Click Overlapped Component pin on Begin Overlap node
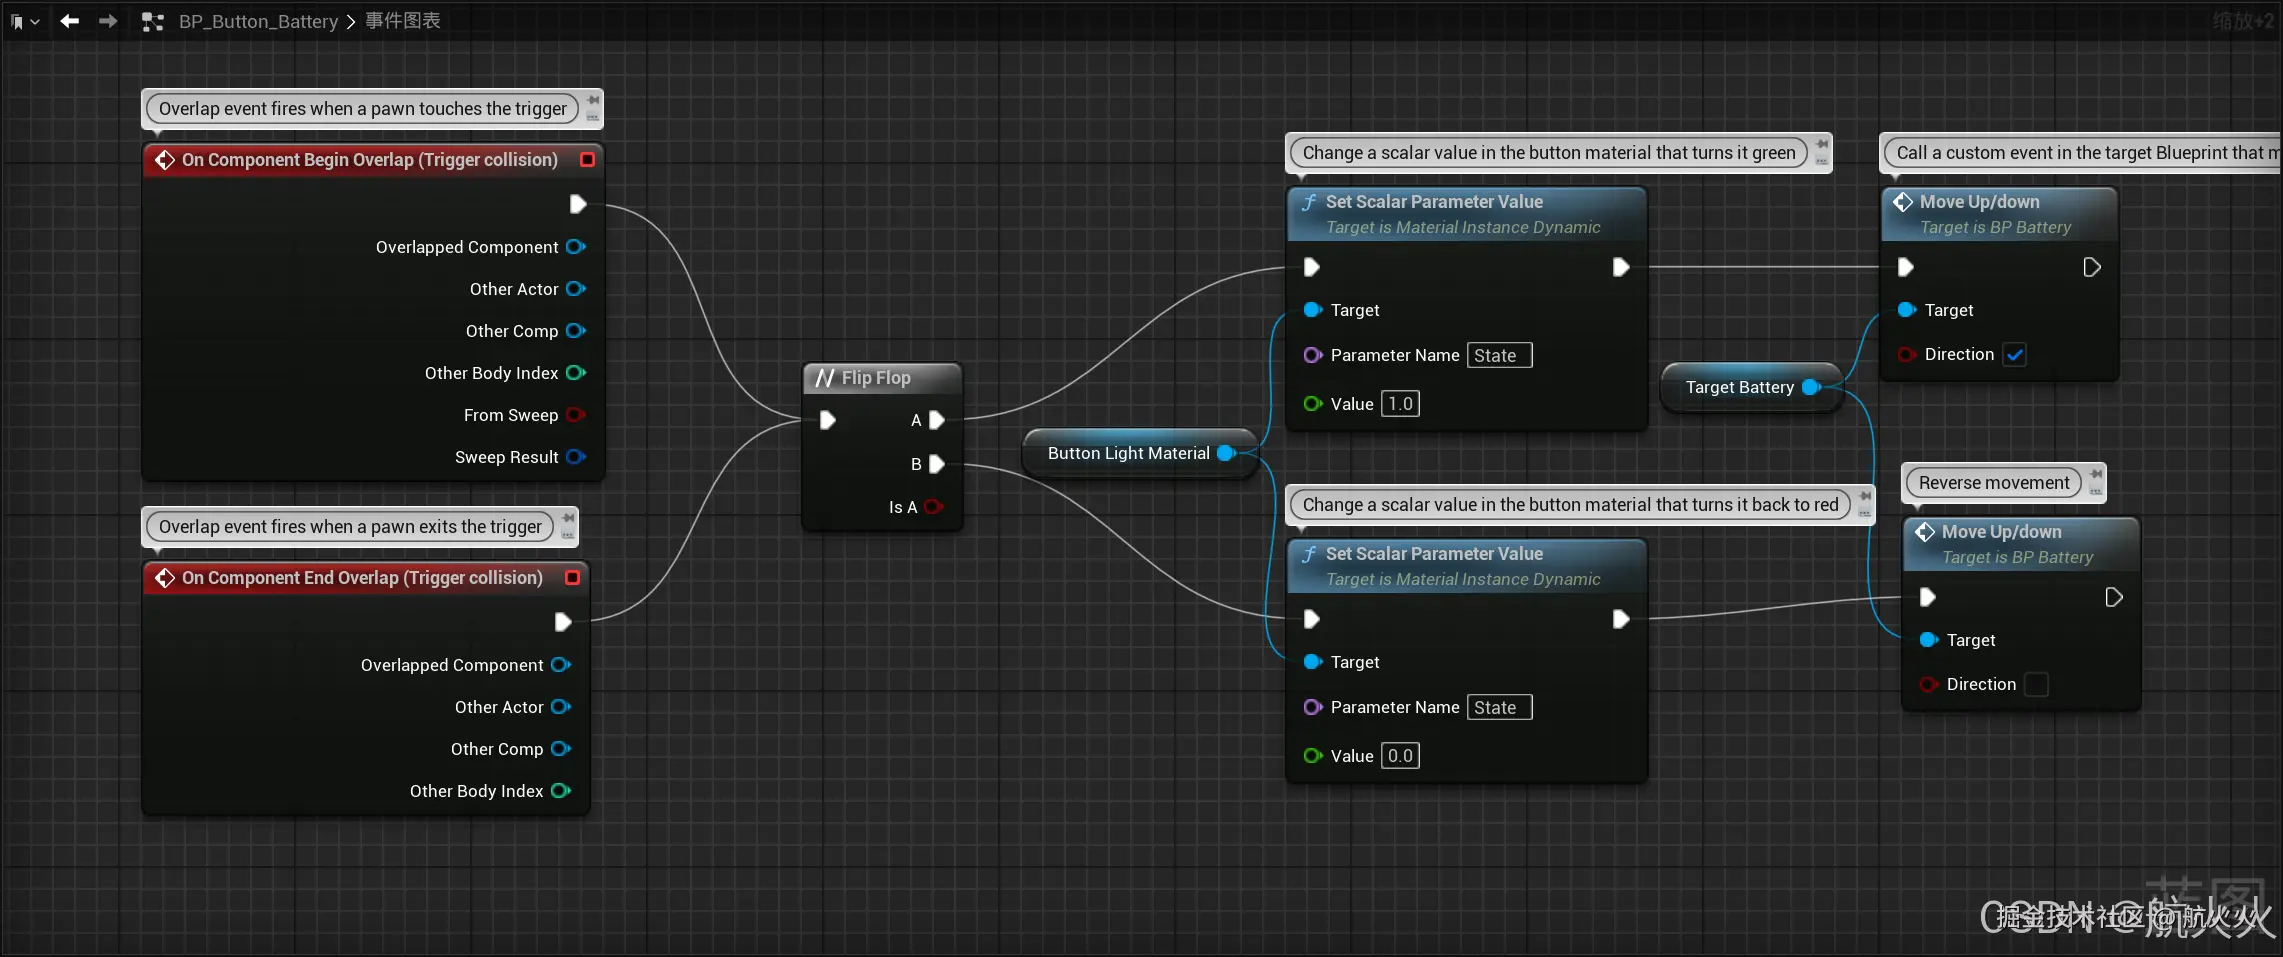Image resolution: width=2283 pixels, height=957 pixels. point(576,247)
